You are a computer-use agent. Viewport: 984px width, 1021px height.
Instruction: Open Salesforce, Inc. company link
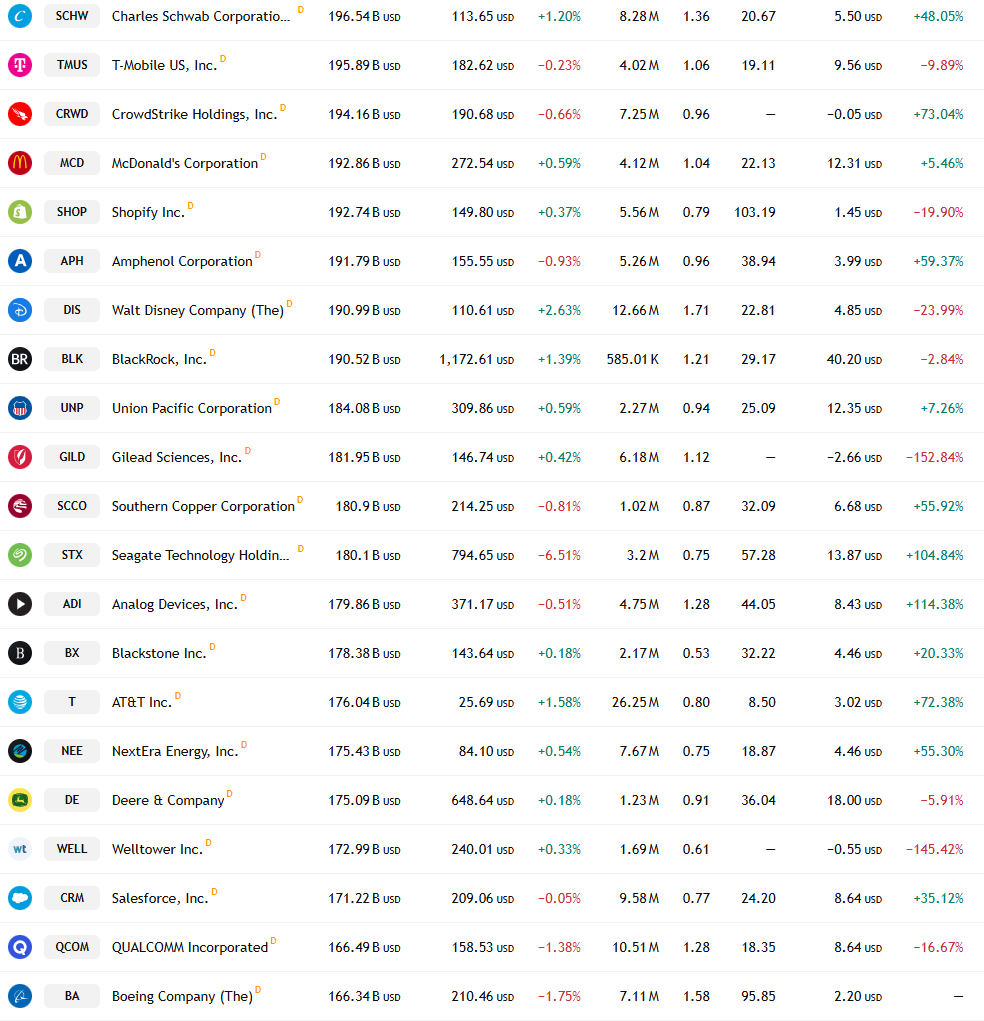tap(160, 899)
